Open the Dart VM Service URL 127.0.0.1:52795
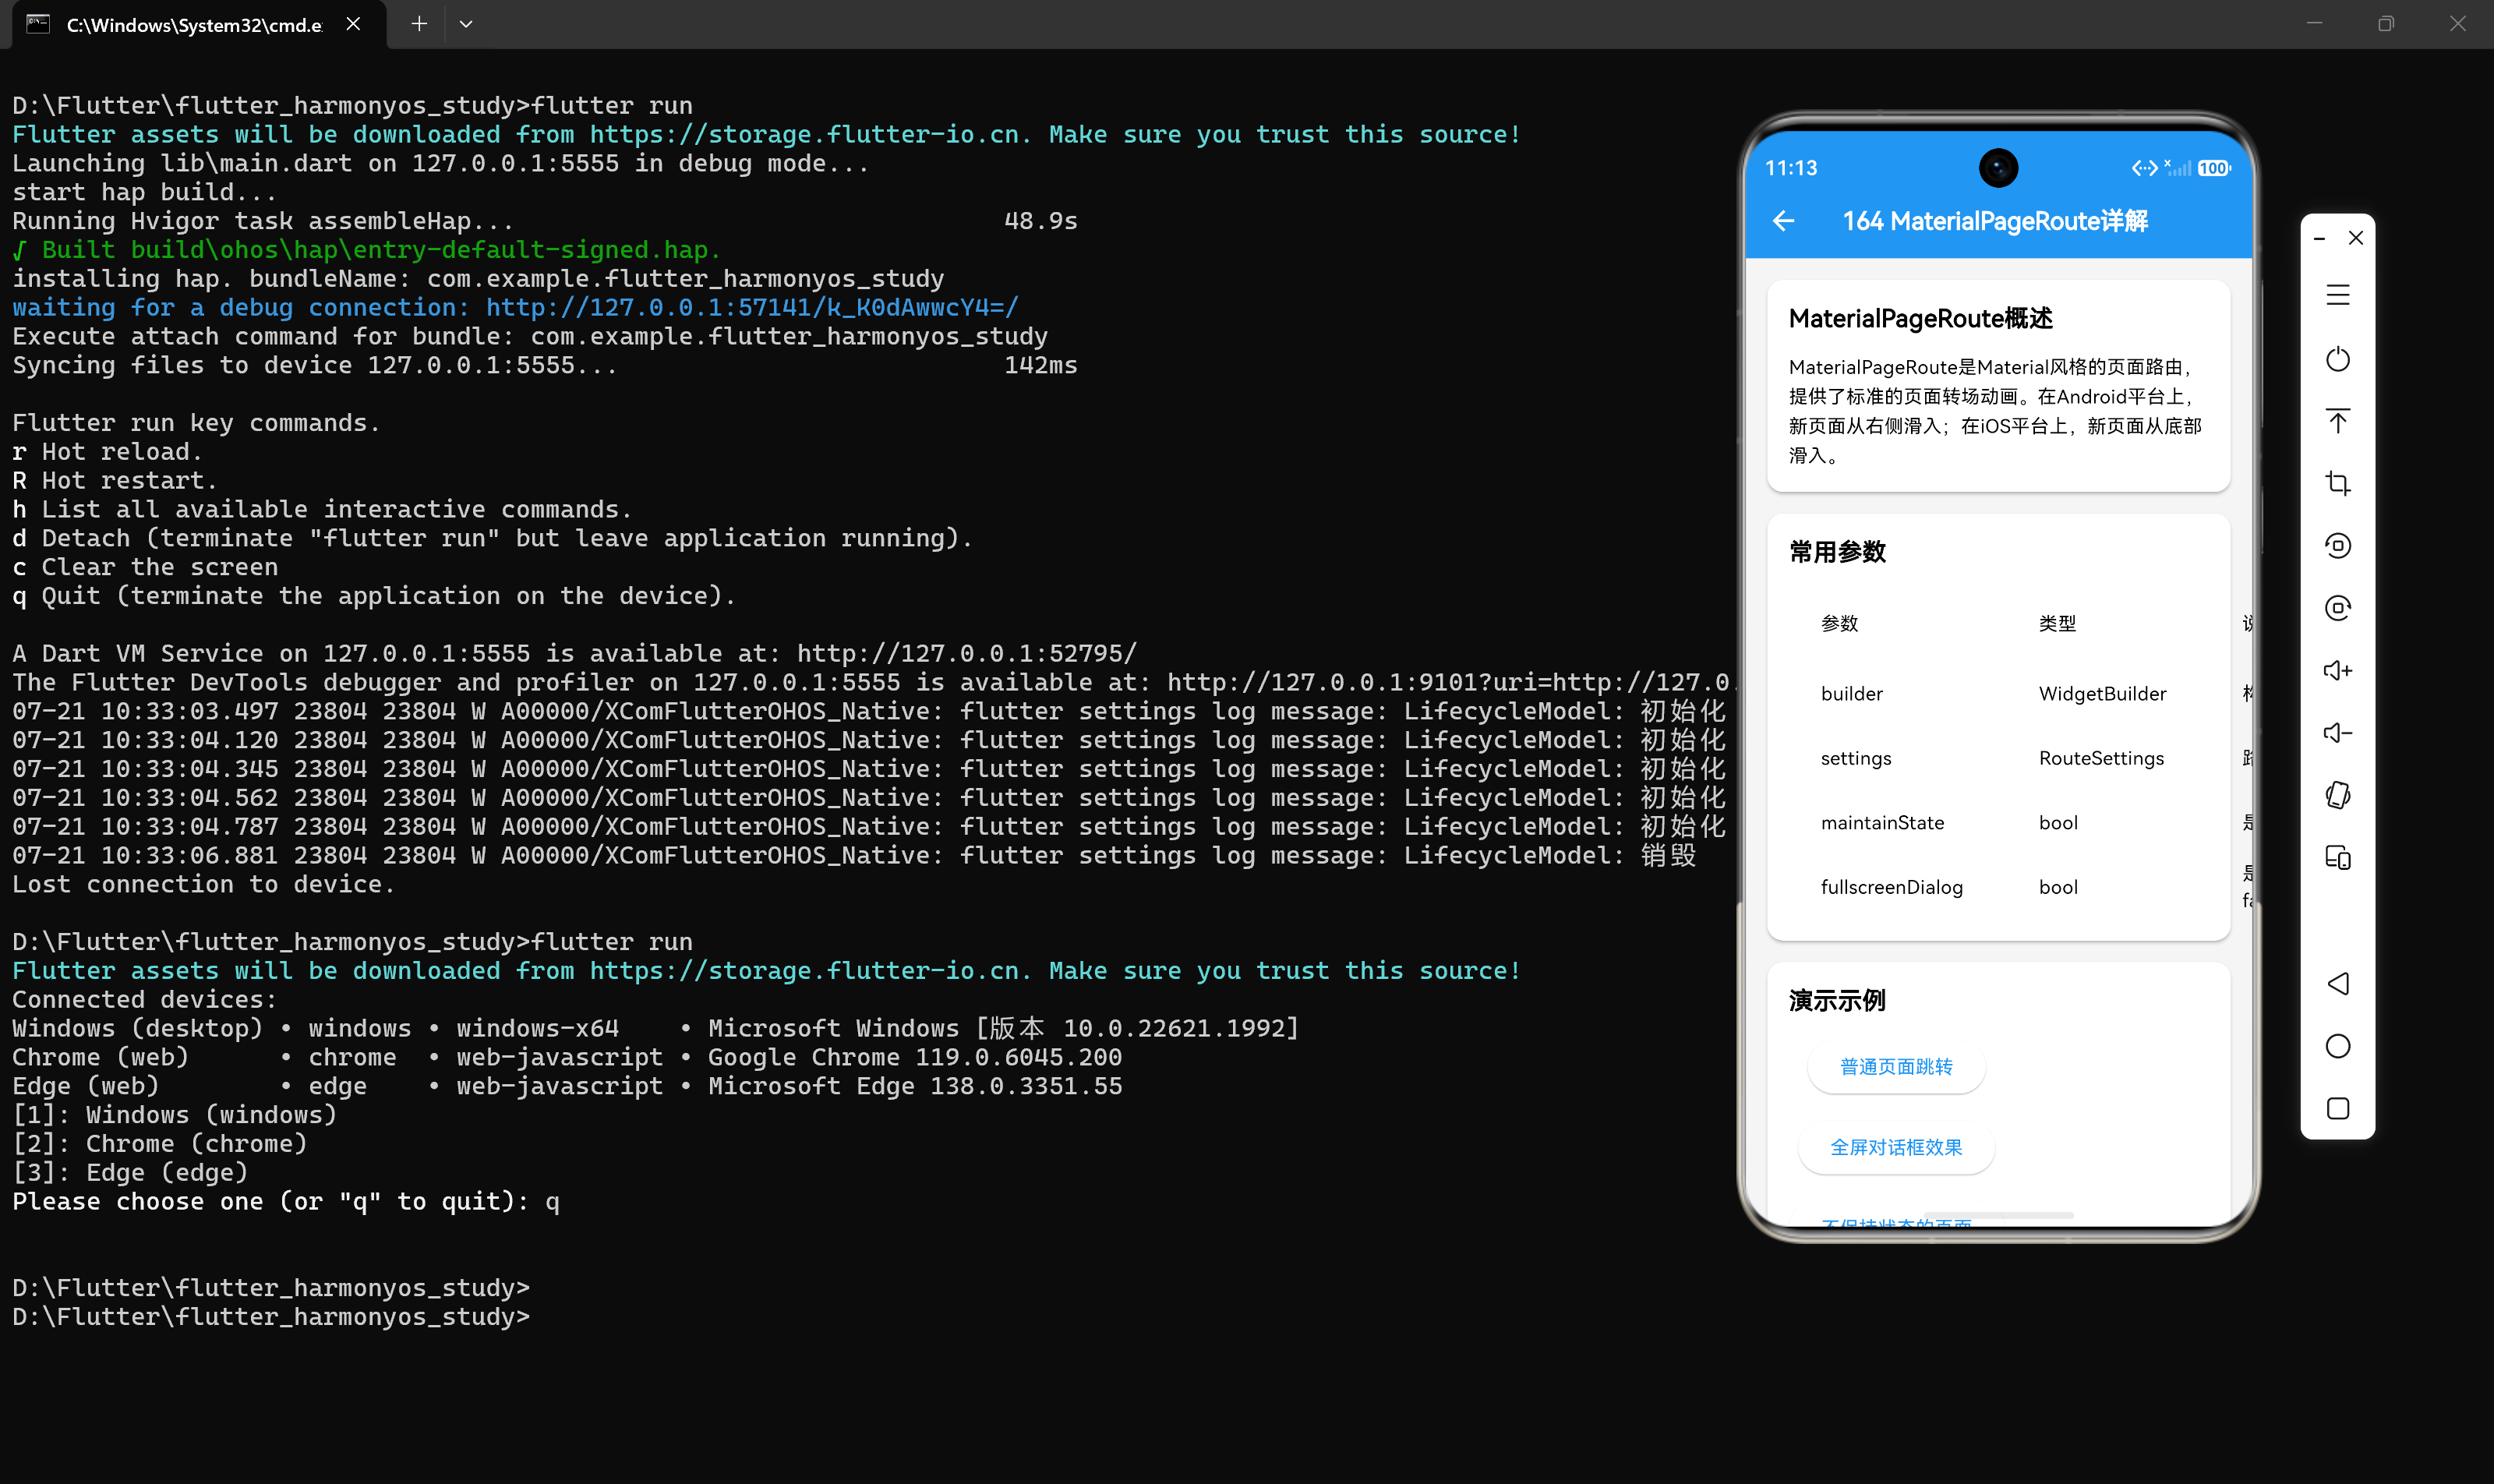Image resolution: width=2494 pixels, height=1484 pixels. (966, 654)
